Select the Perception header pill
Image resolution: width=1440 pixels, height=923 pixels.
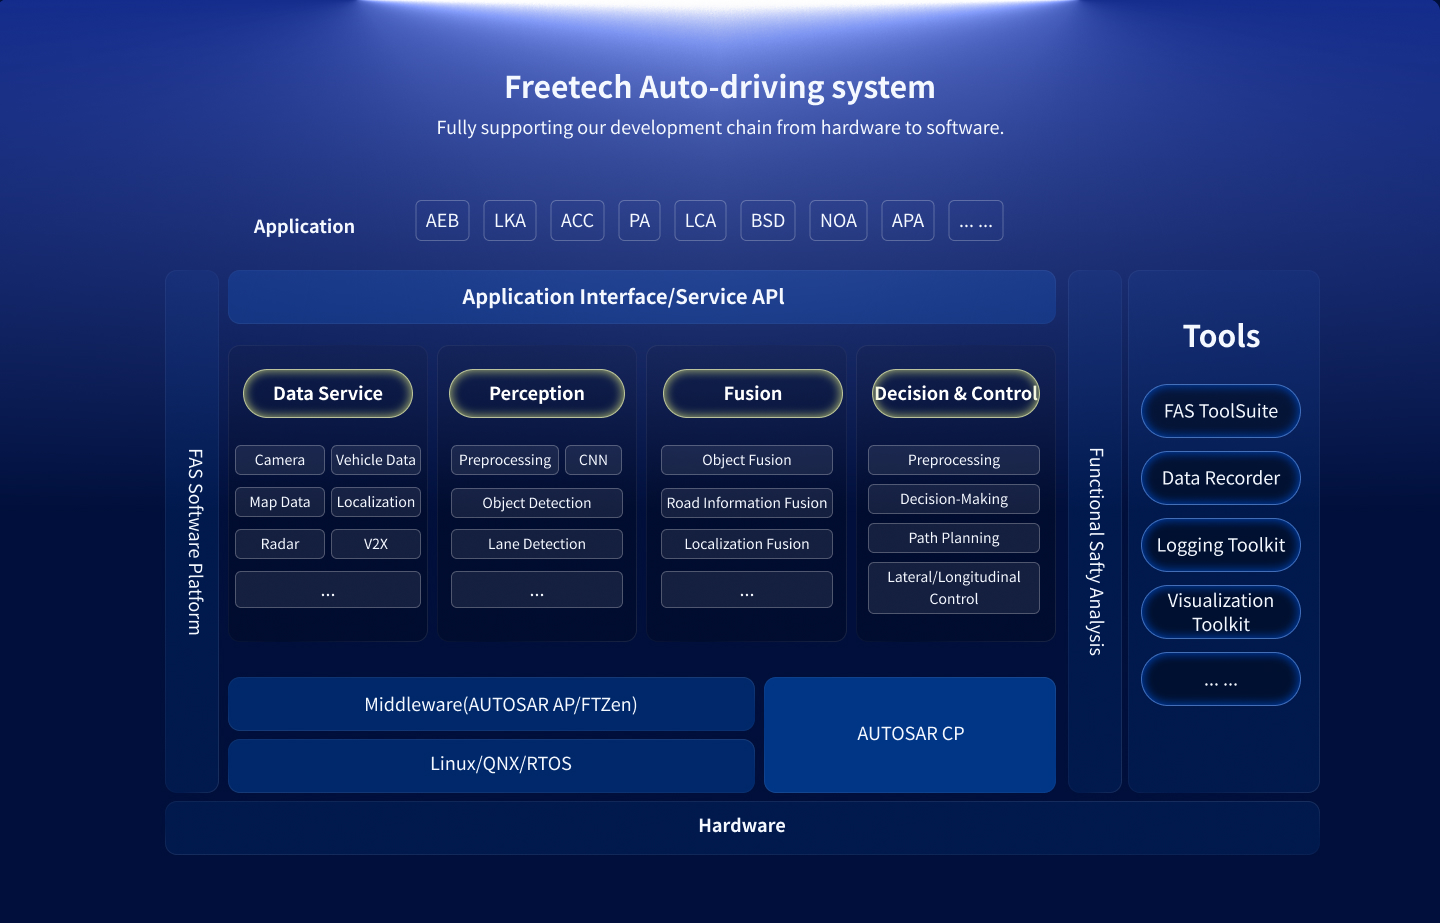[537, 393]
